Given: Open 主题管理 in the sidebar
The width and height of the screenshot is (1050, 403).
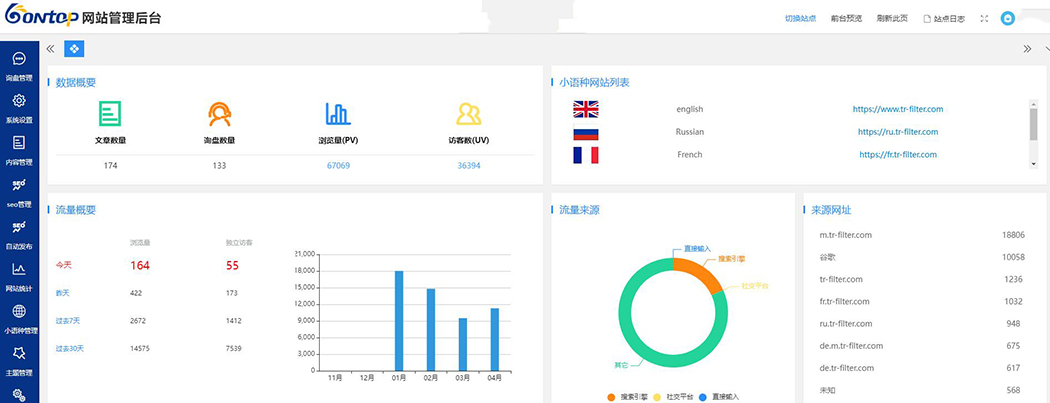Looking at the screenshot, I should click(19, 359).
